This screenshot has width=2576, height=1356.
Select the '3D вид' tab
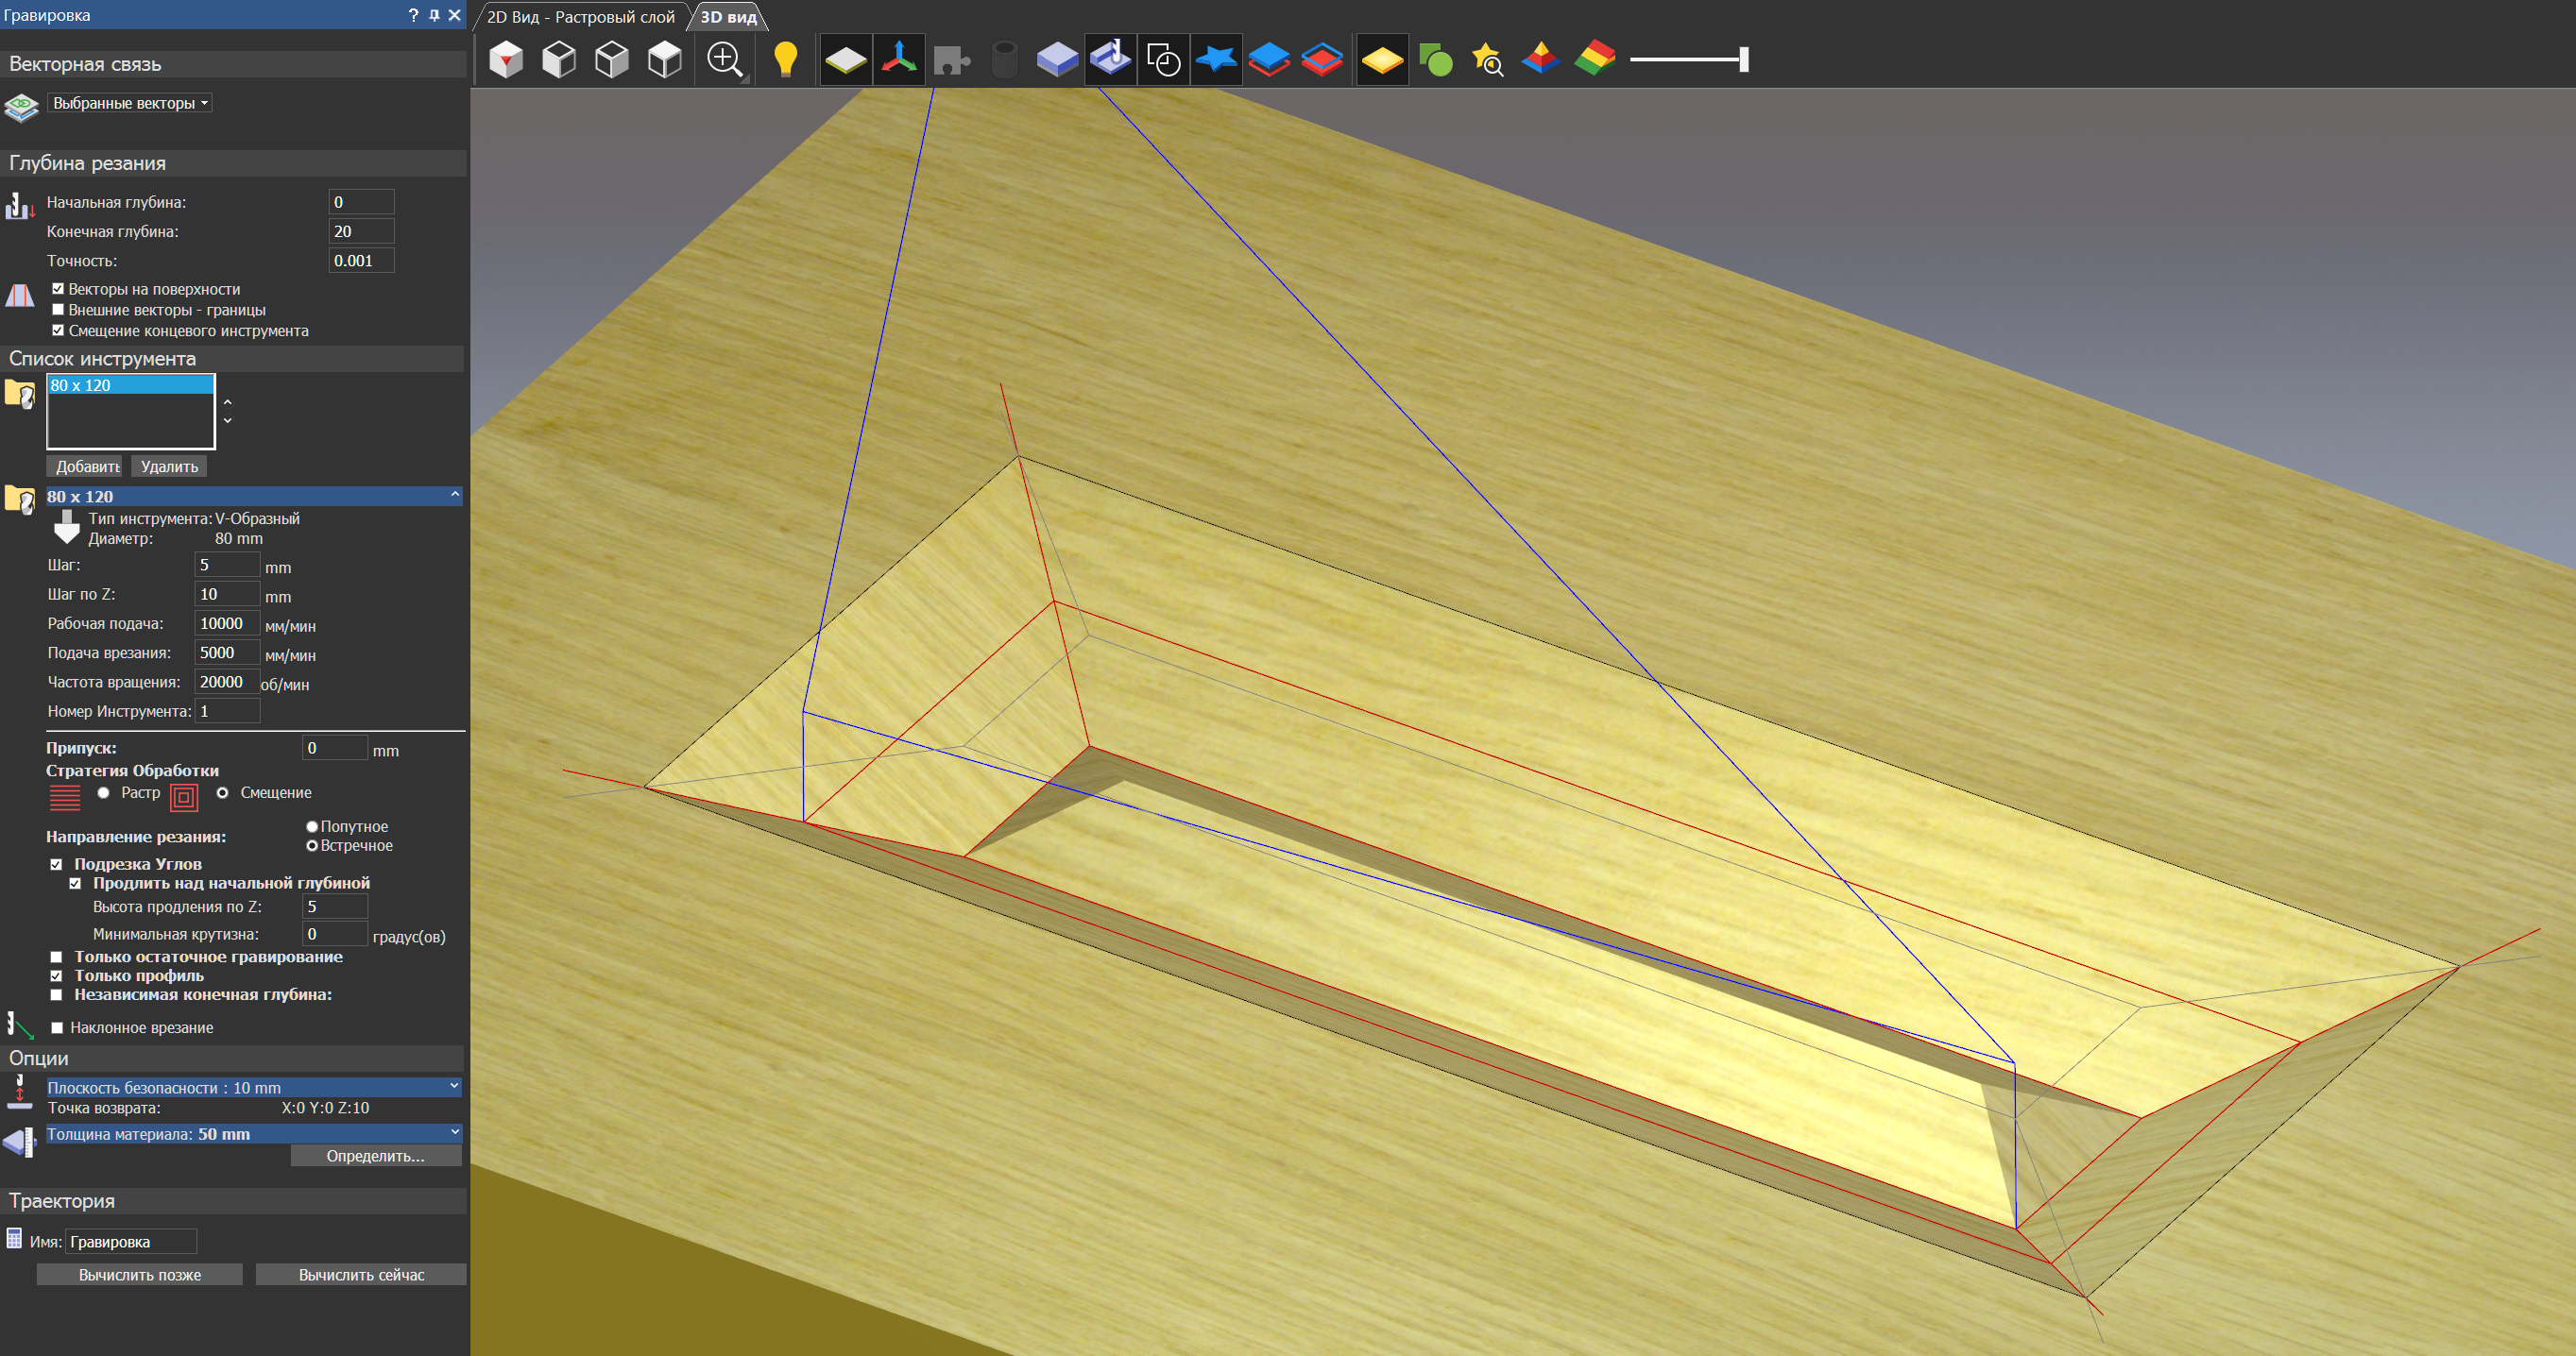pyautogui.click(x=728, y=17)
